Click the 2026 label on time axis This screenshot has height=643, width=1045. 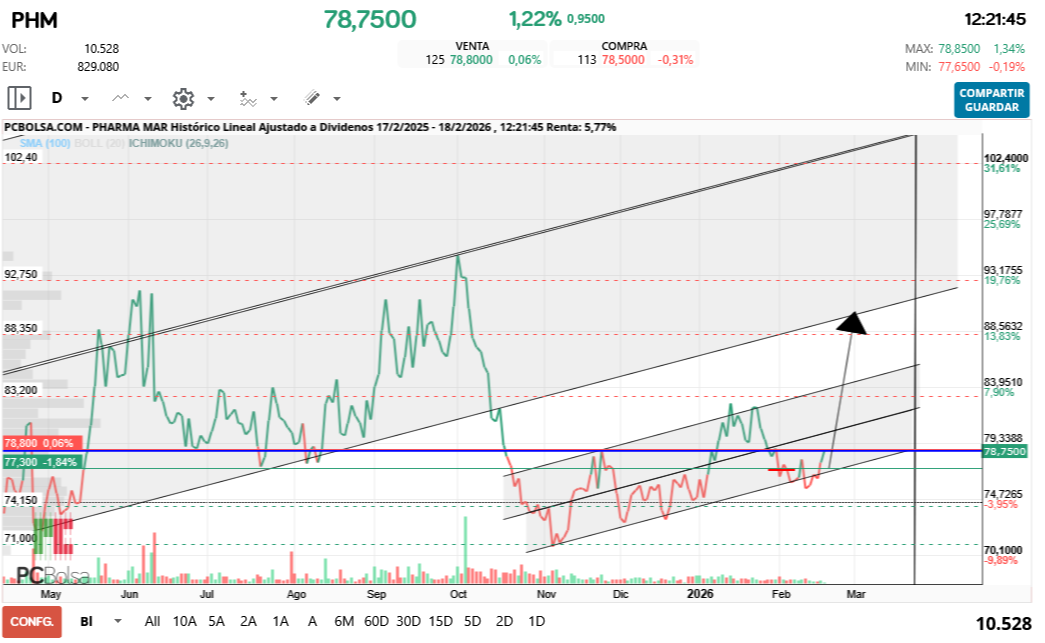coord(700,593)
